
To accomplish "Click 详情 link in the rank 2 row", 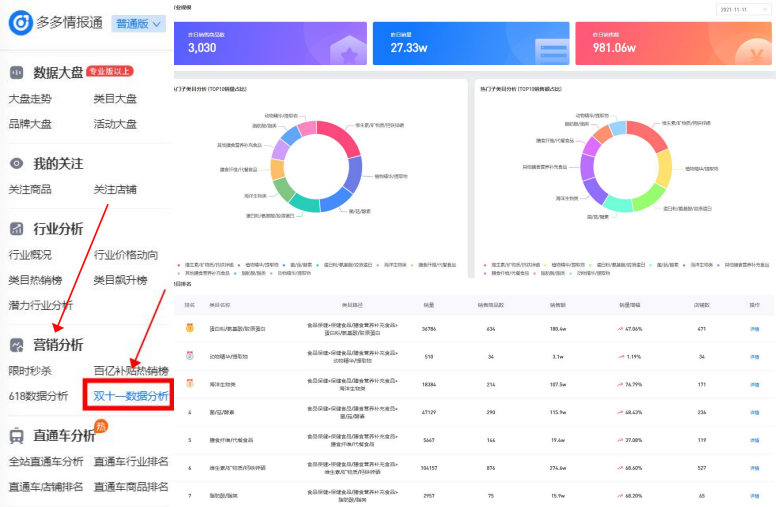I will [x=754, y=356].
